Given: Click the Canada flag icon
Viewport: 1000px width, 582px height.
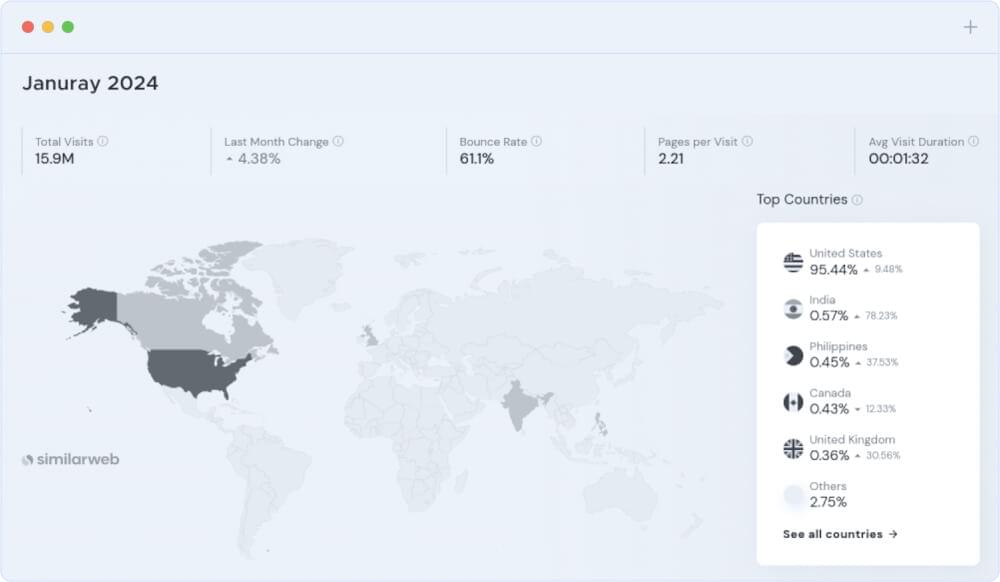Looking at the screenshot, I should (x=791, y=401).
